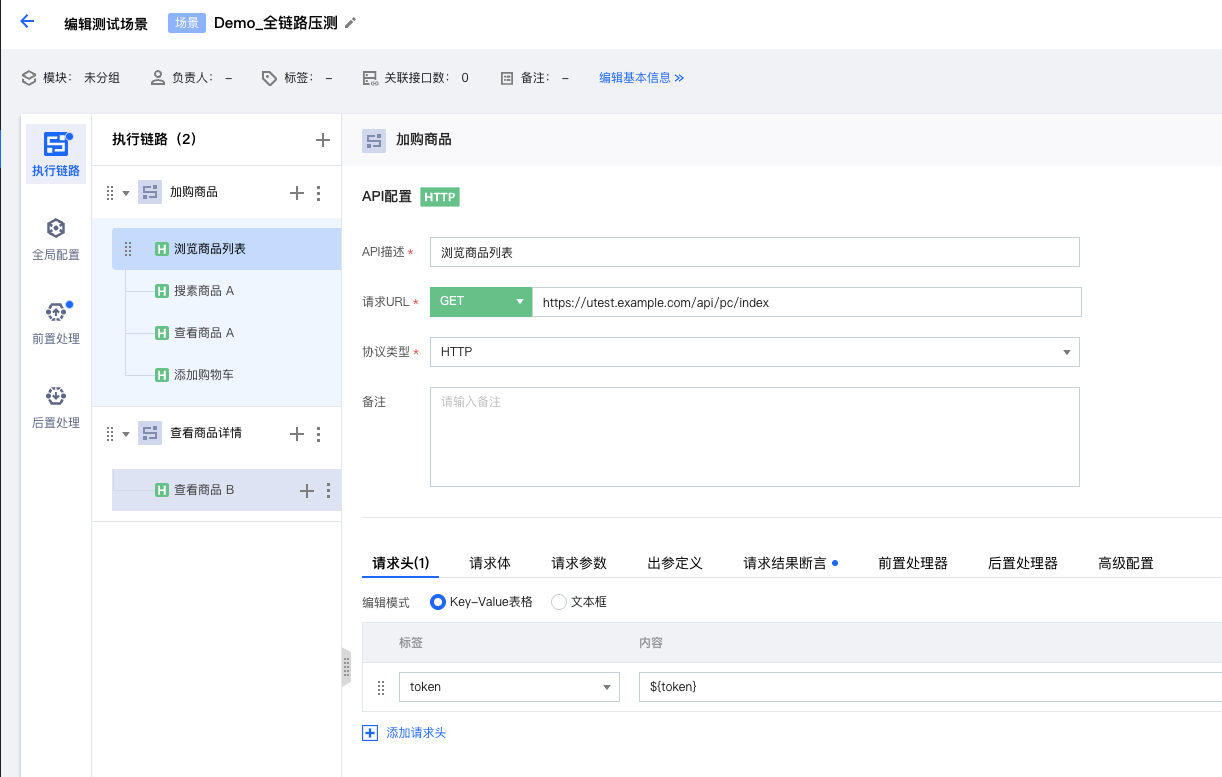Open more options menu for 加购商品 chain
The width and height of the screenshot is (1222, 777).
(318, 193)
